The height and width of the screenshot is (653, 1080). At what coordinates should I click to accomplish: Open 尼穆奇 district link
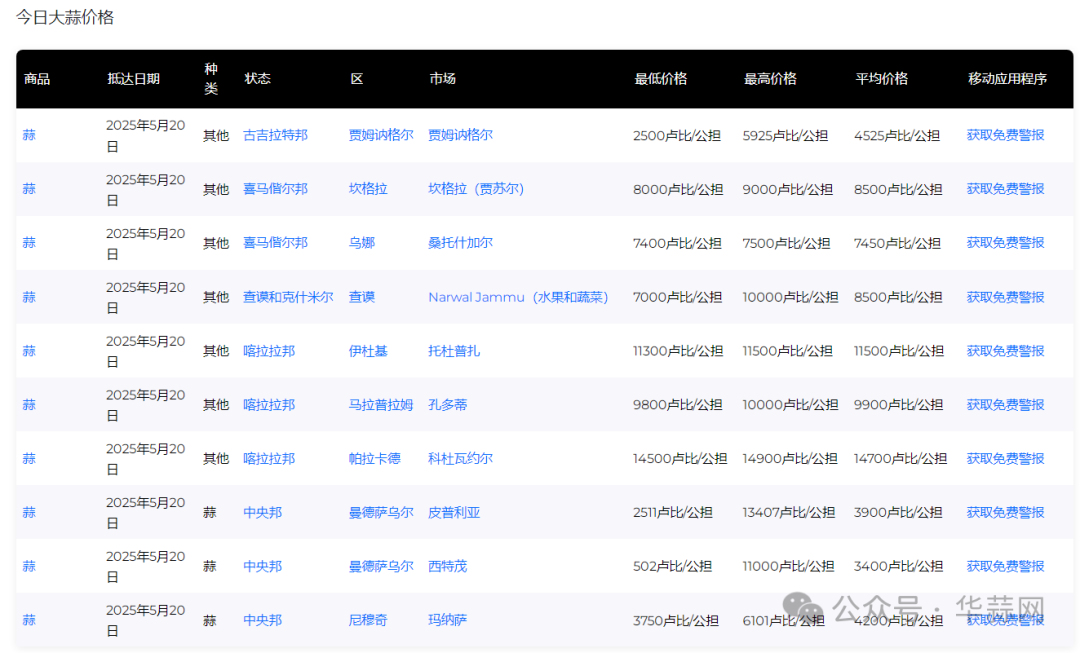[x=368, y=620]
